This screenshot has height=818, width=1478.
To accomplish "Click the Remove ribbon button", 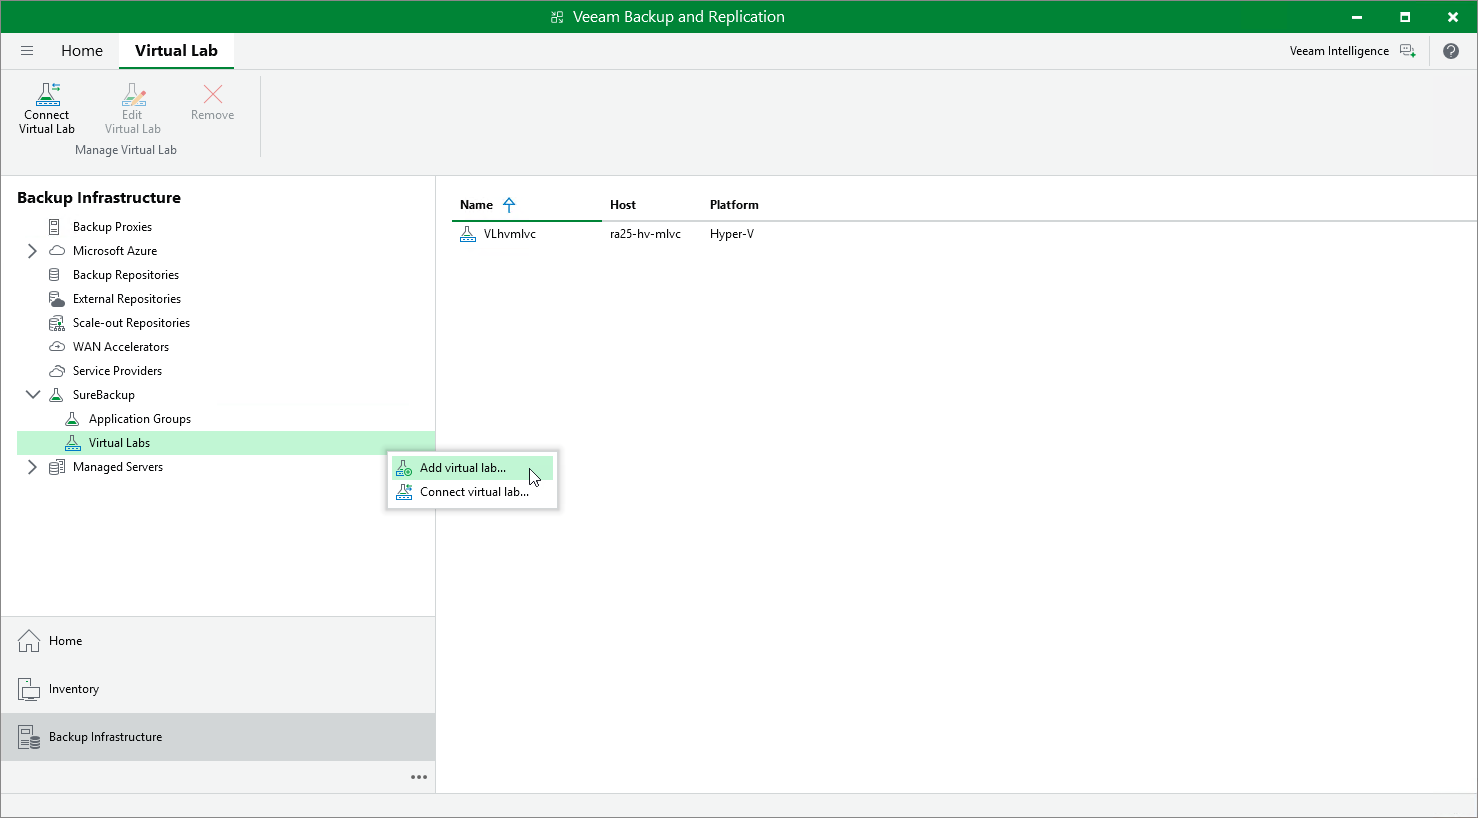I will coord(213,102).
